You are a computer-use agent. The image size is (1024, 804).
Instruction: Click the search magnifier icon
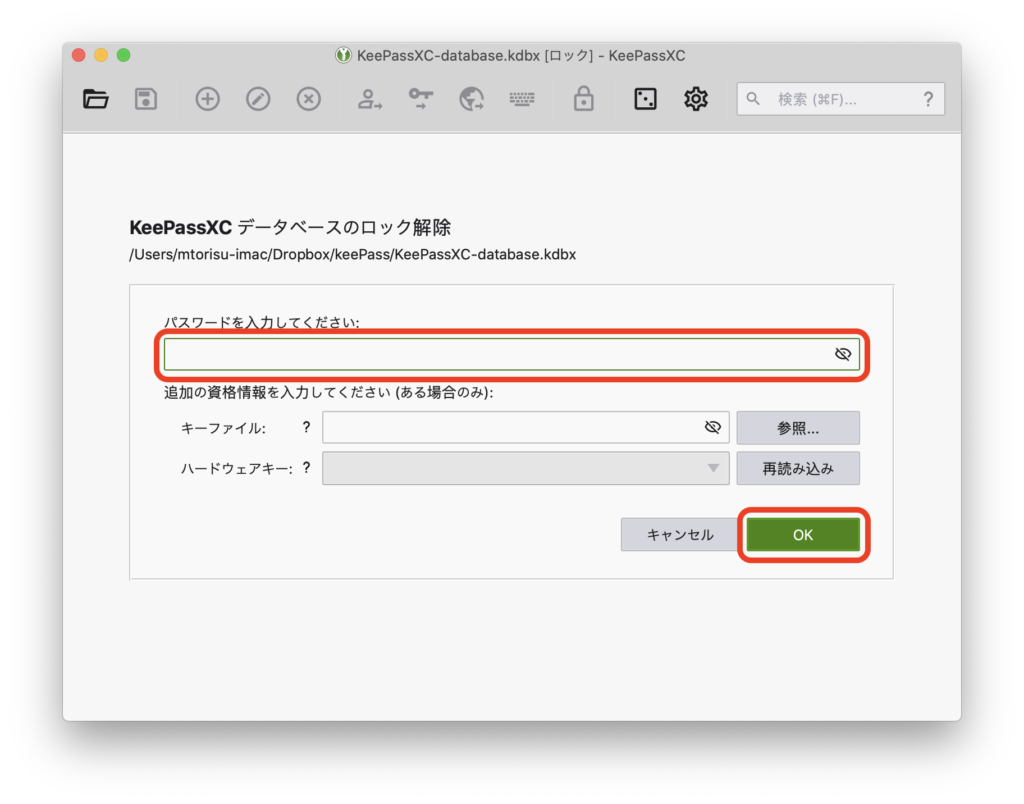point(753,99)
